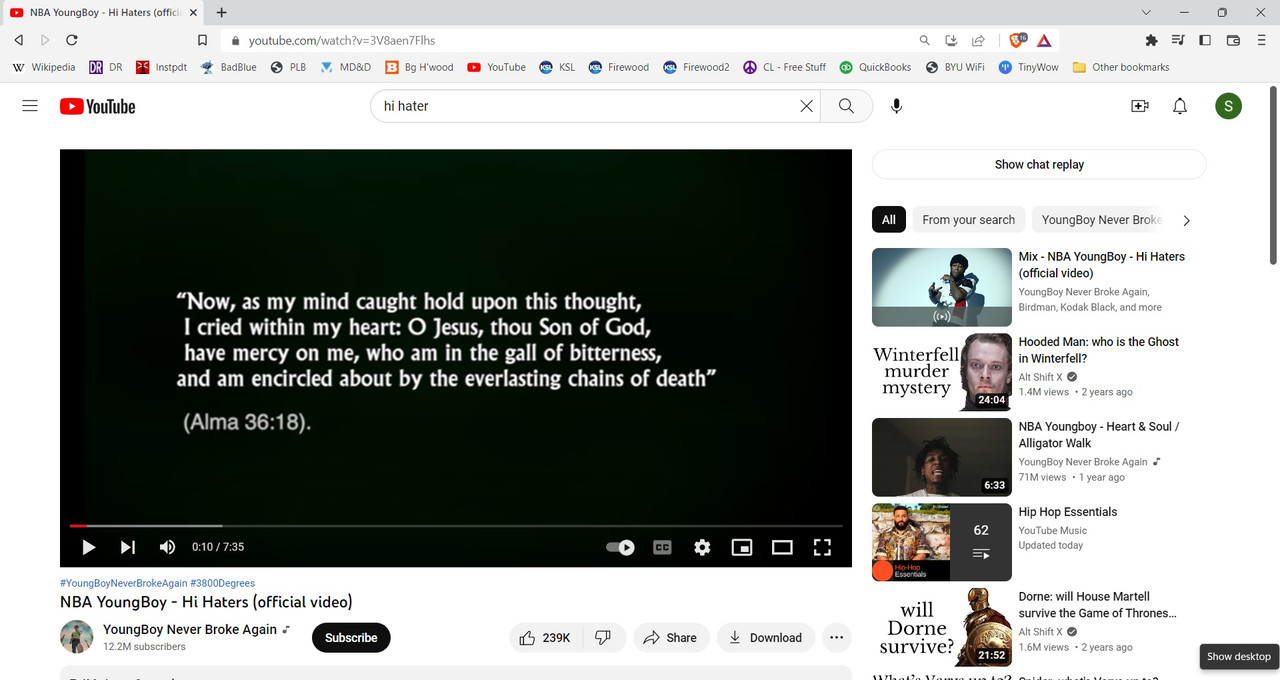Mute the video volume
Screen dimensions: 1280x680
[167, 547]
